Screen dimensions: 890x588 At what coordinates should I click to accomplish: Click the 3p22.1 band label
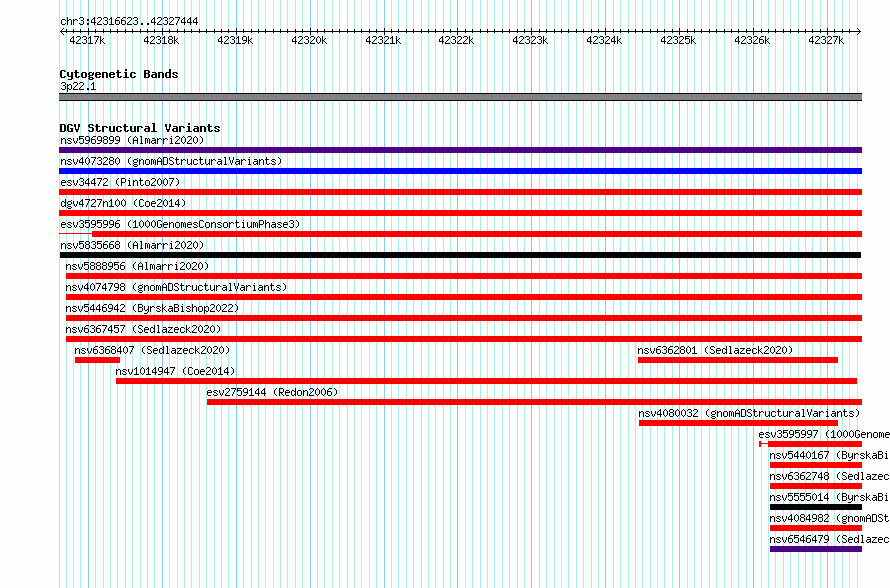pos(78,86)
